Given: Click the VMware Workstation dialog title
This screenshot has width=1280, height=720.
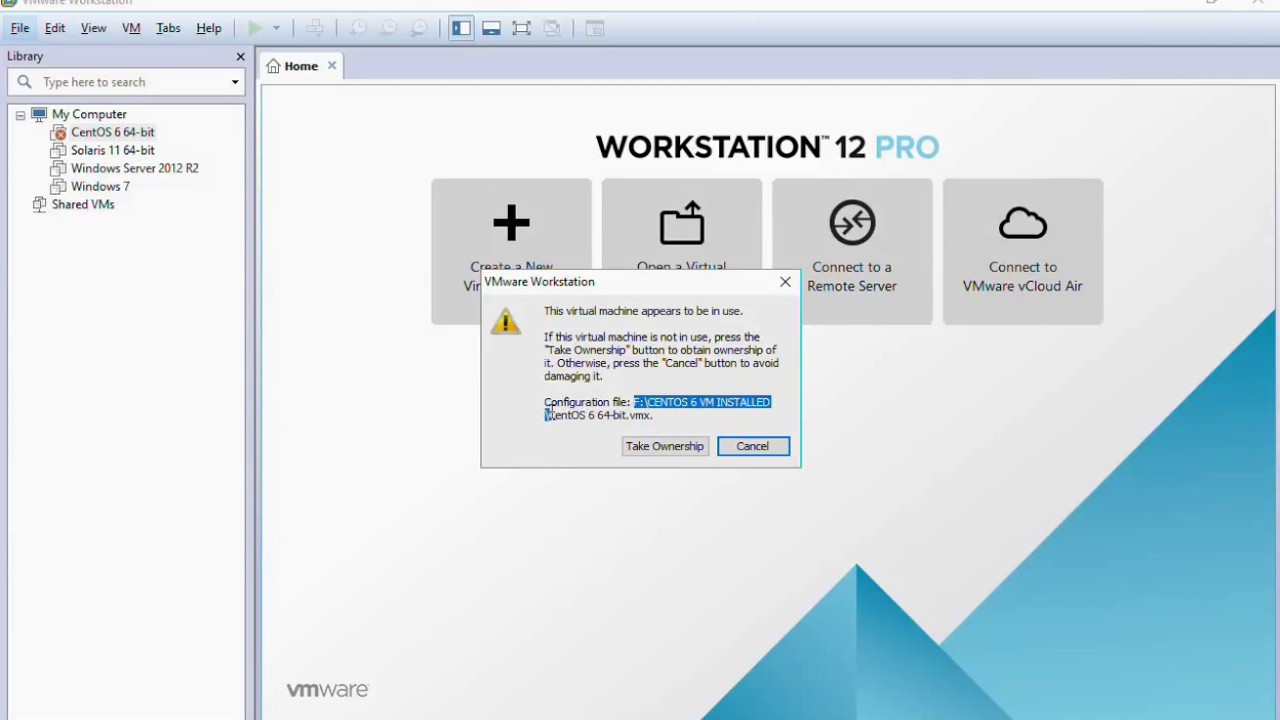Looking at the screenshot, I should pyautogui.click(x=540, y=282).
